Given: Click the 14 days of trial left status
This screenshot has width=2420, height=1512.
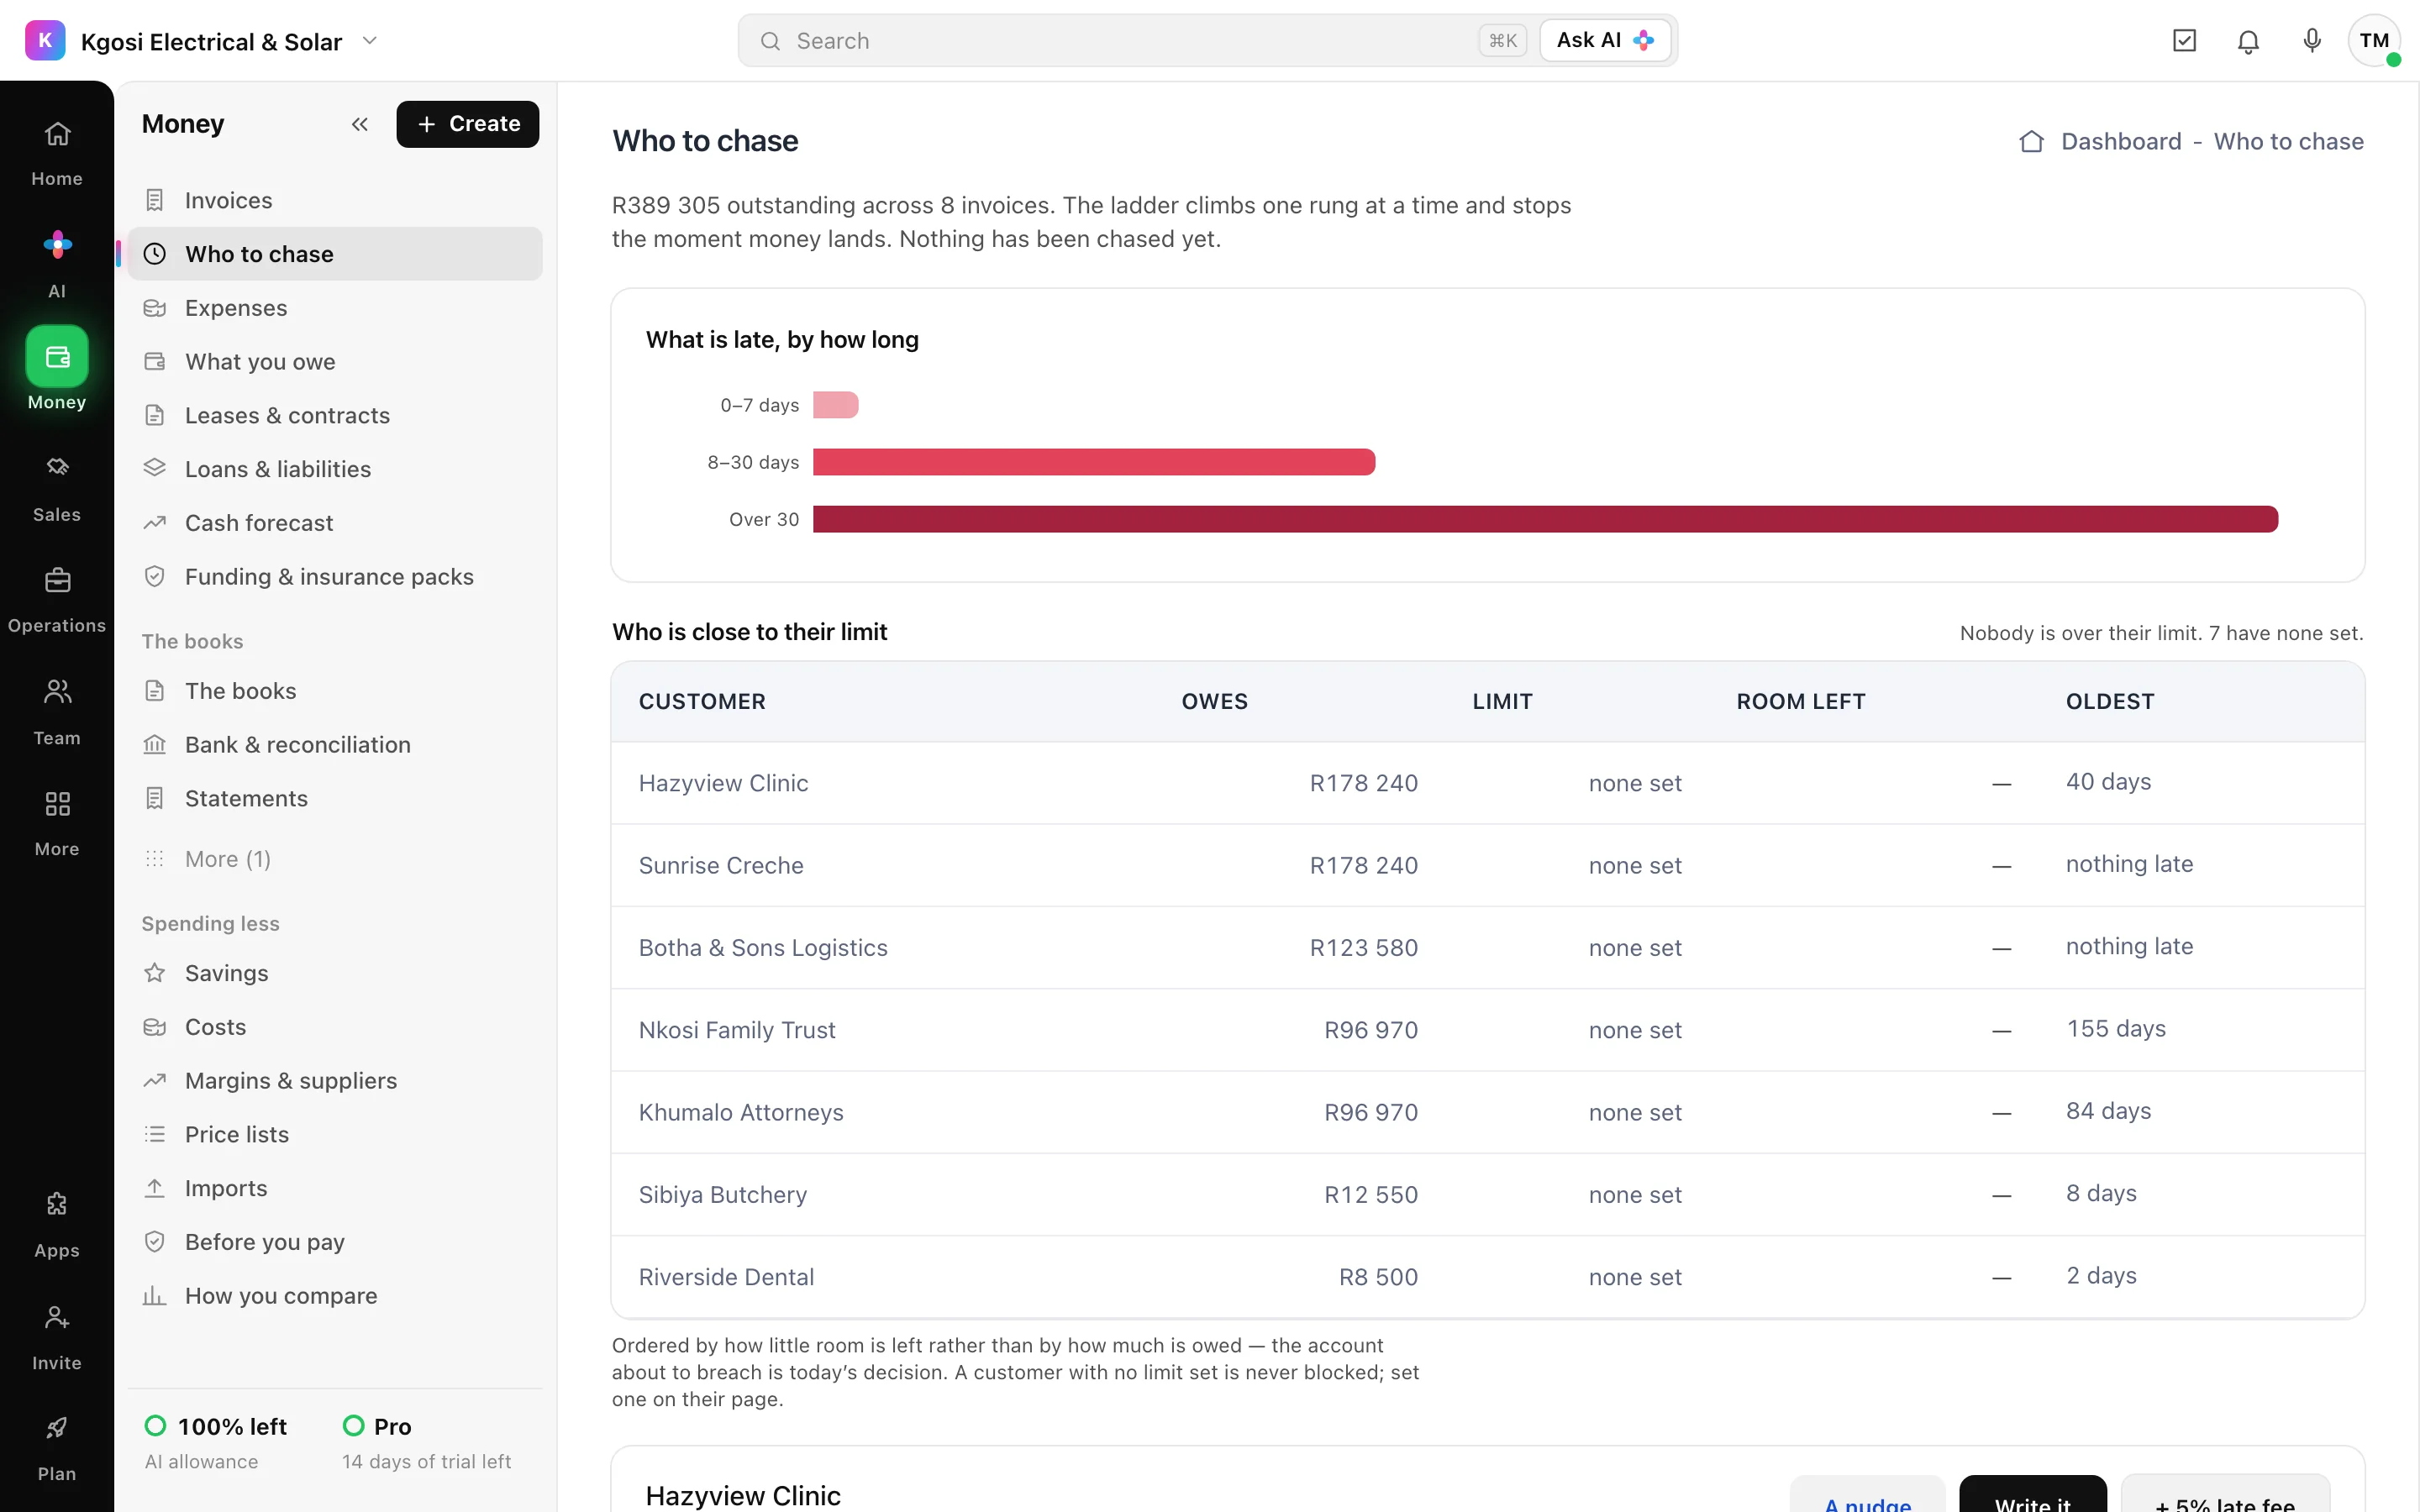Looking at the screenshot, I should pyautogui.click(x=426, y=1461).
